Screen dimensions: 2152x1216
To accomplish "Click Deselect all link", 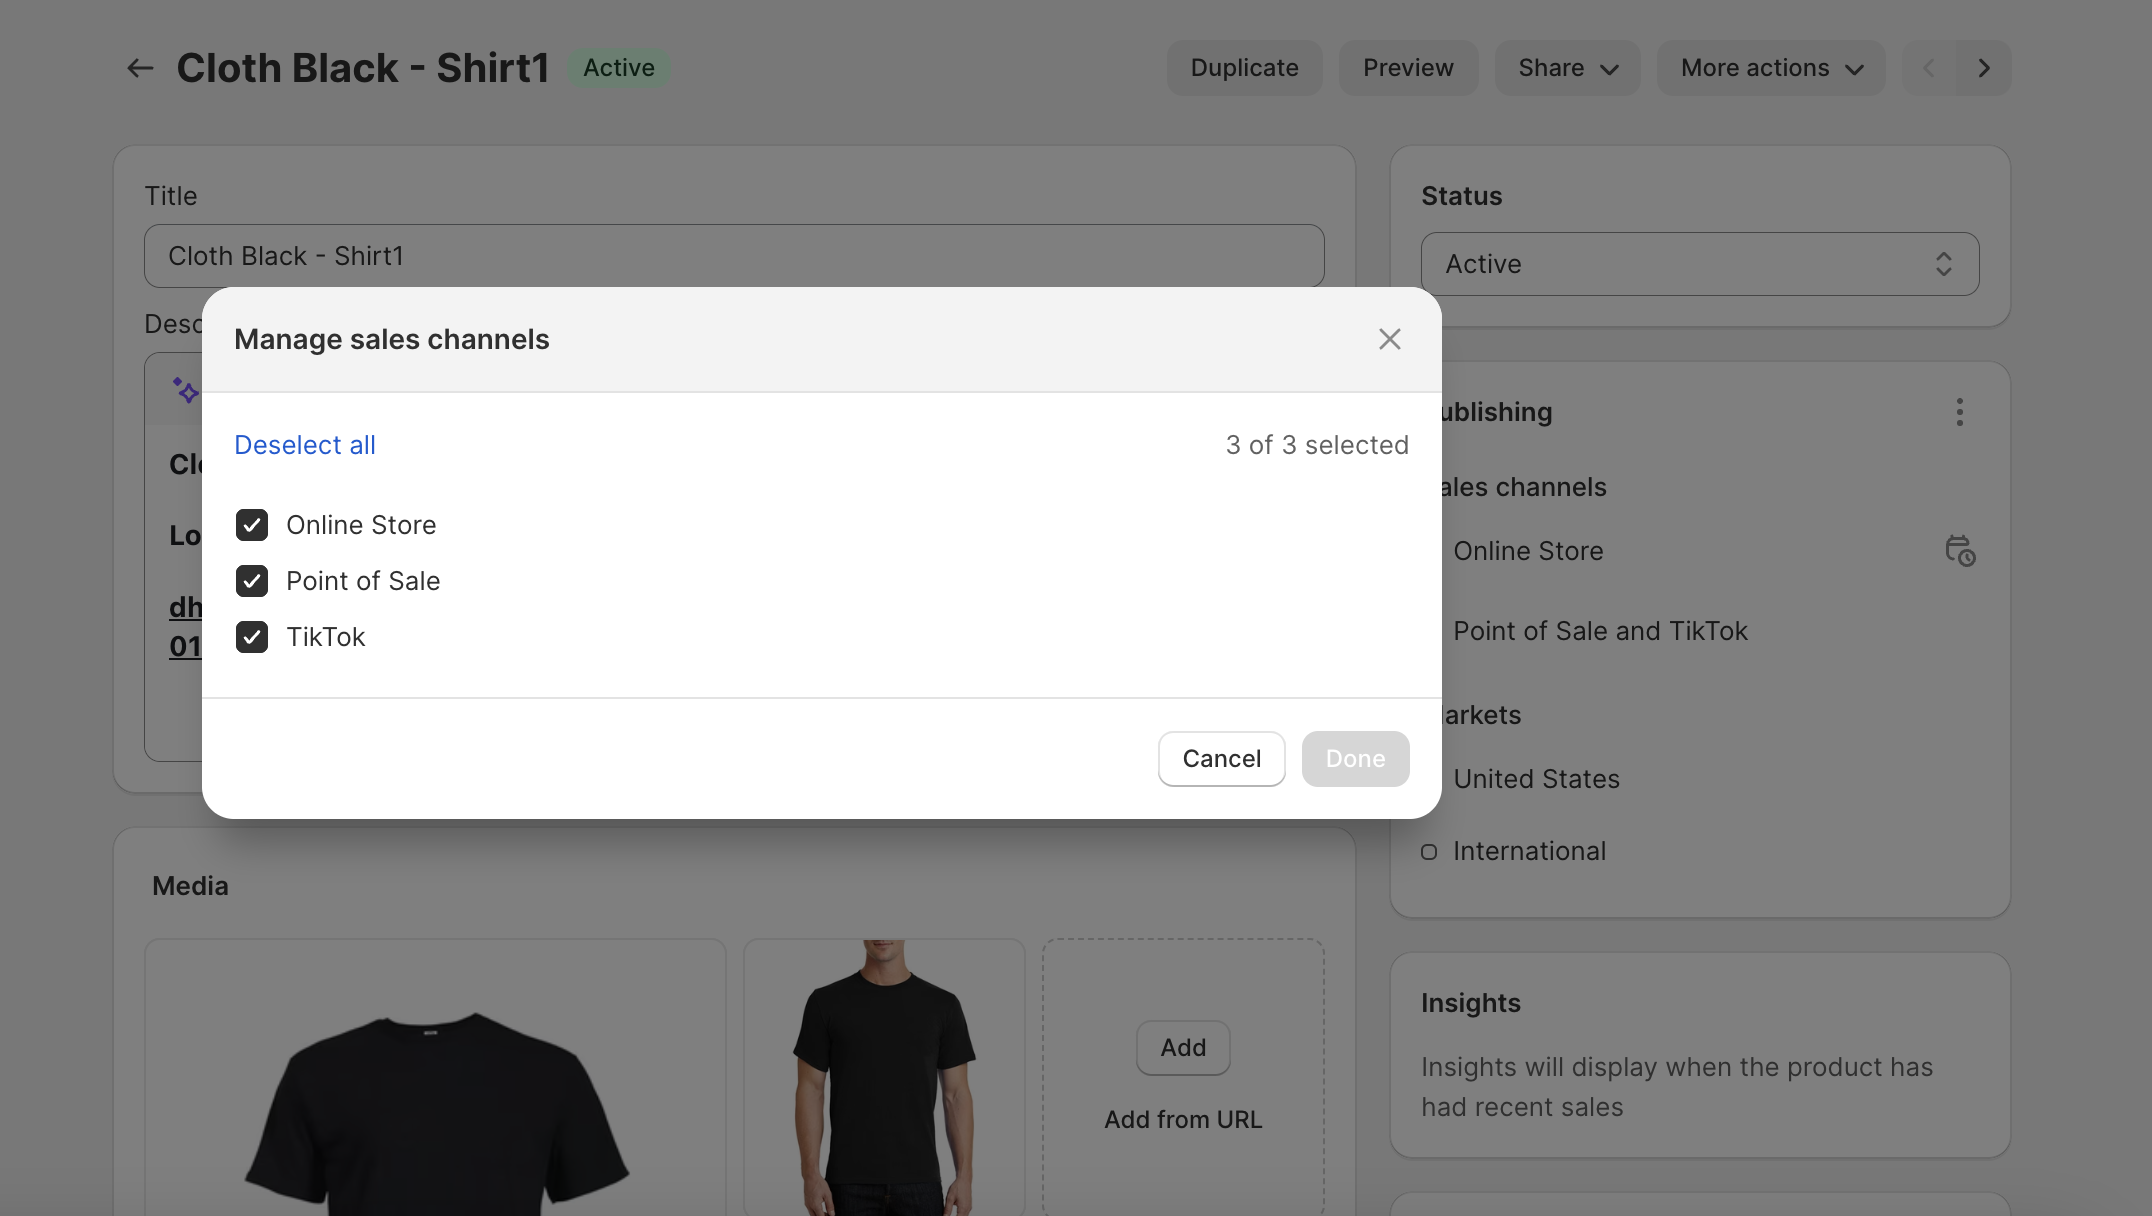I will pyautogui.click(x=305, y=445).
